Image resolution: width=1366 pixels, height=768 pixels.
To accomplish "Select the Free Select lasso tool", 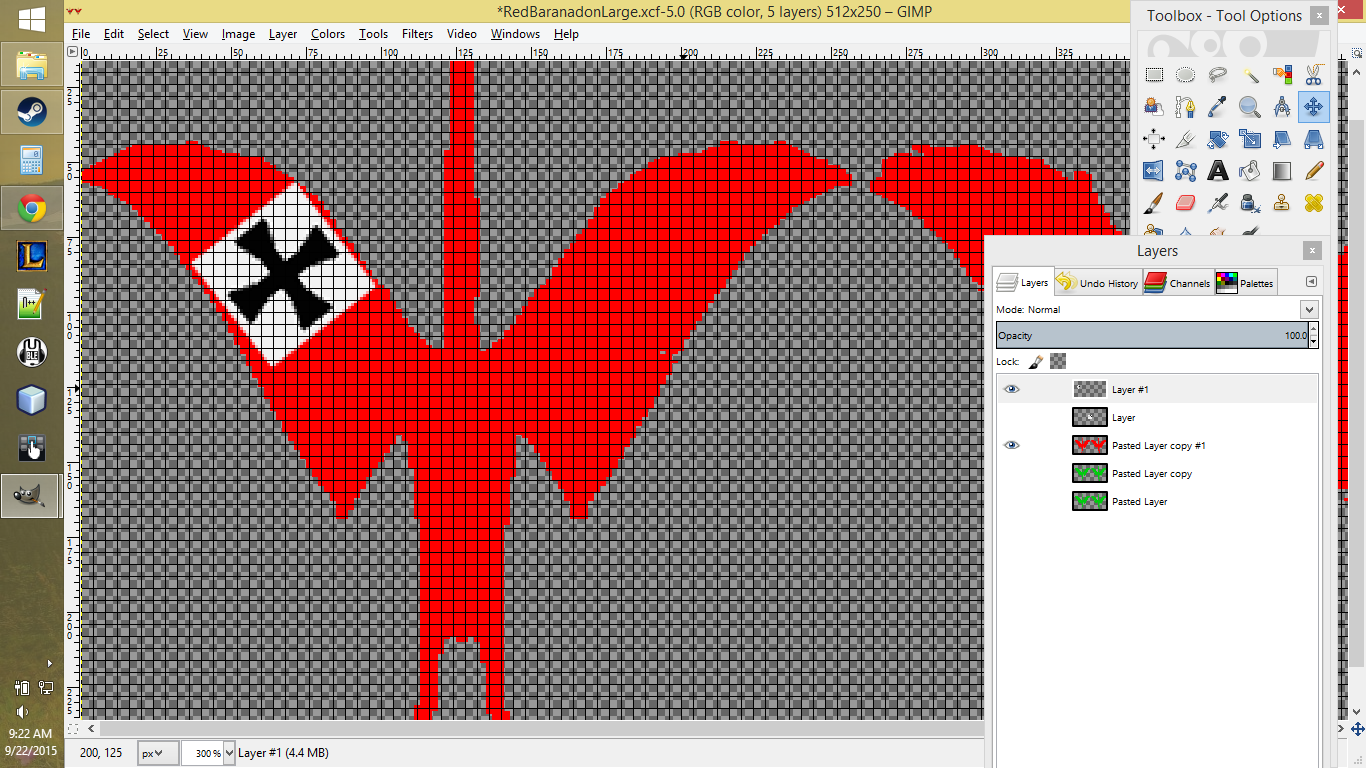I will [1218, 74].
